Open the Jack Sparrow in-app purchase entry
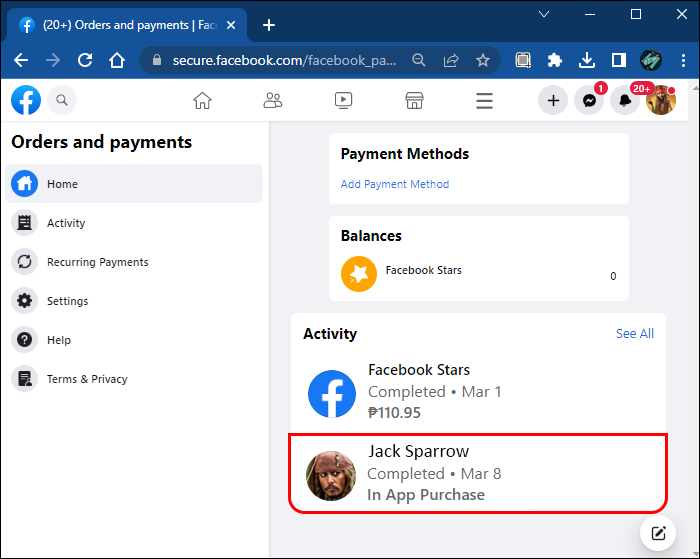Viewport: 700px width, 559px height. coord(478,474)
